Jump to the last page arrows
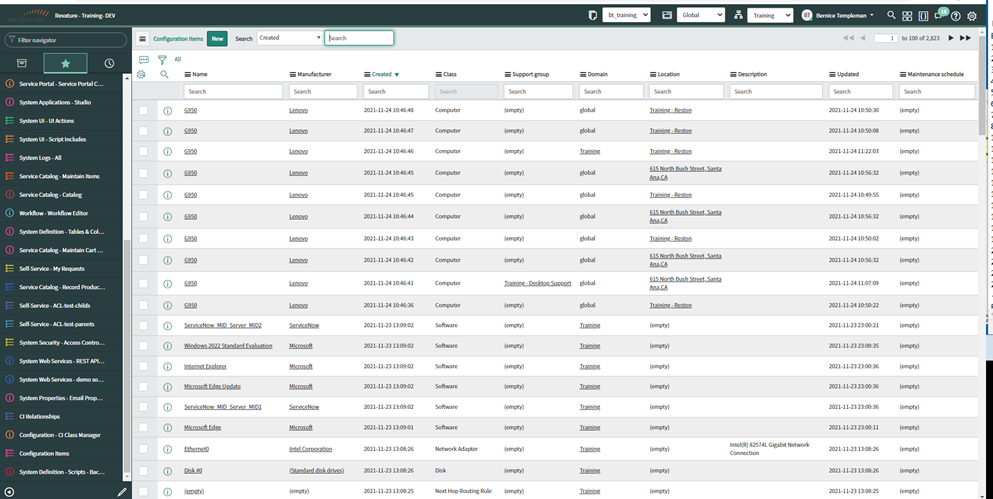The image size is (993, 499). (x=965, y=38)
